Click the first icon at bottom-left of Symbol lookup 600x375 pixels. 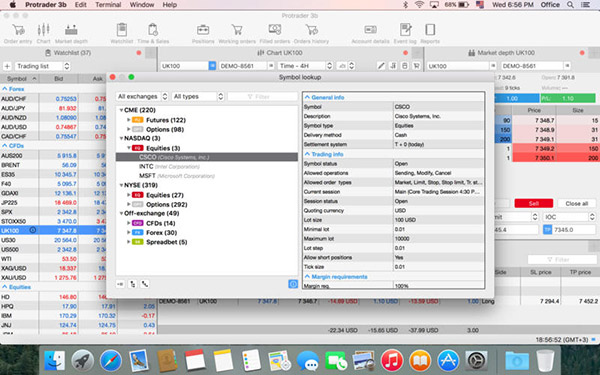point(120,284)
